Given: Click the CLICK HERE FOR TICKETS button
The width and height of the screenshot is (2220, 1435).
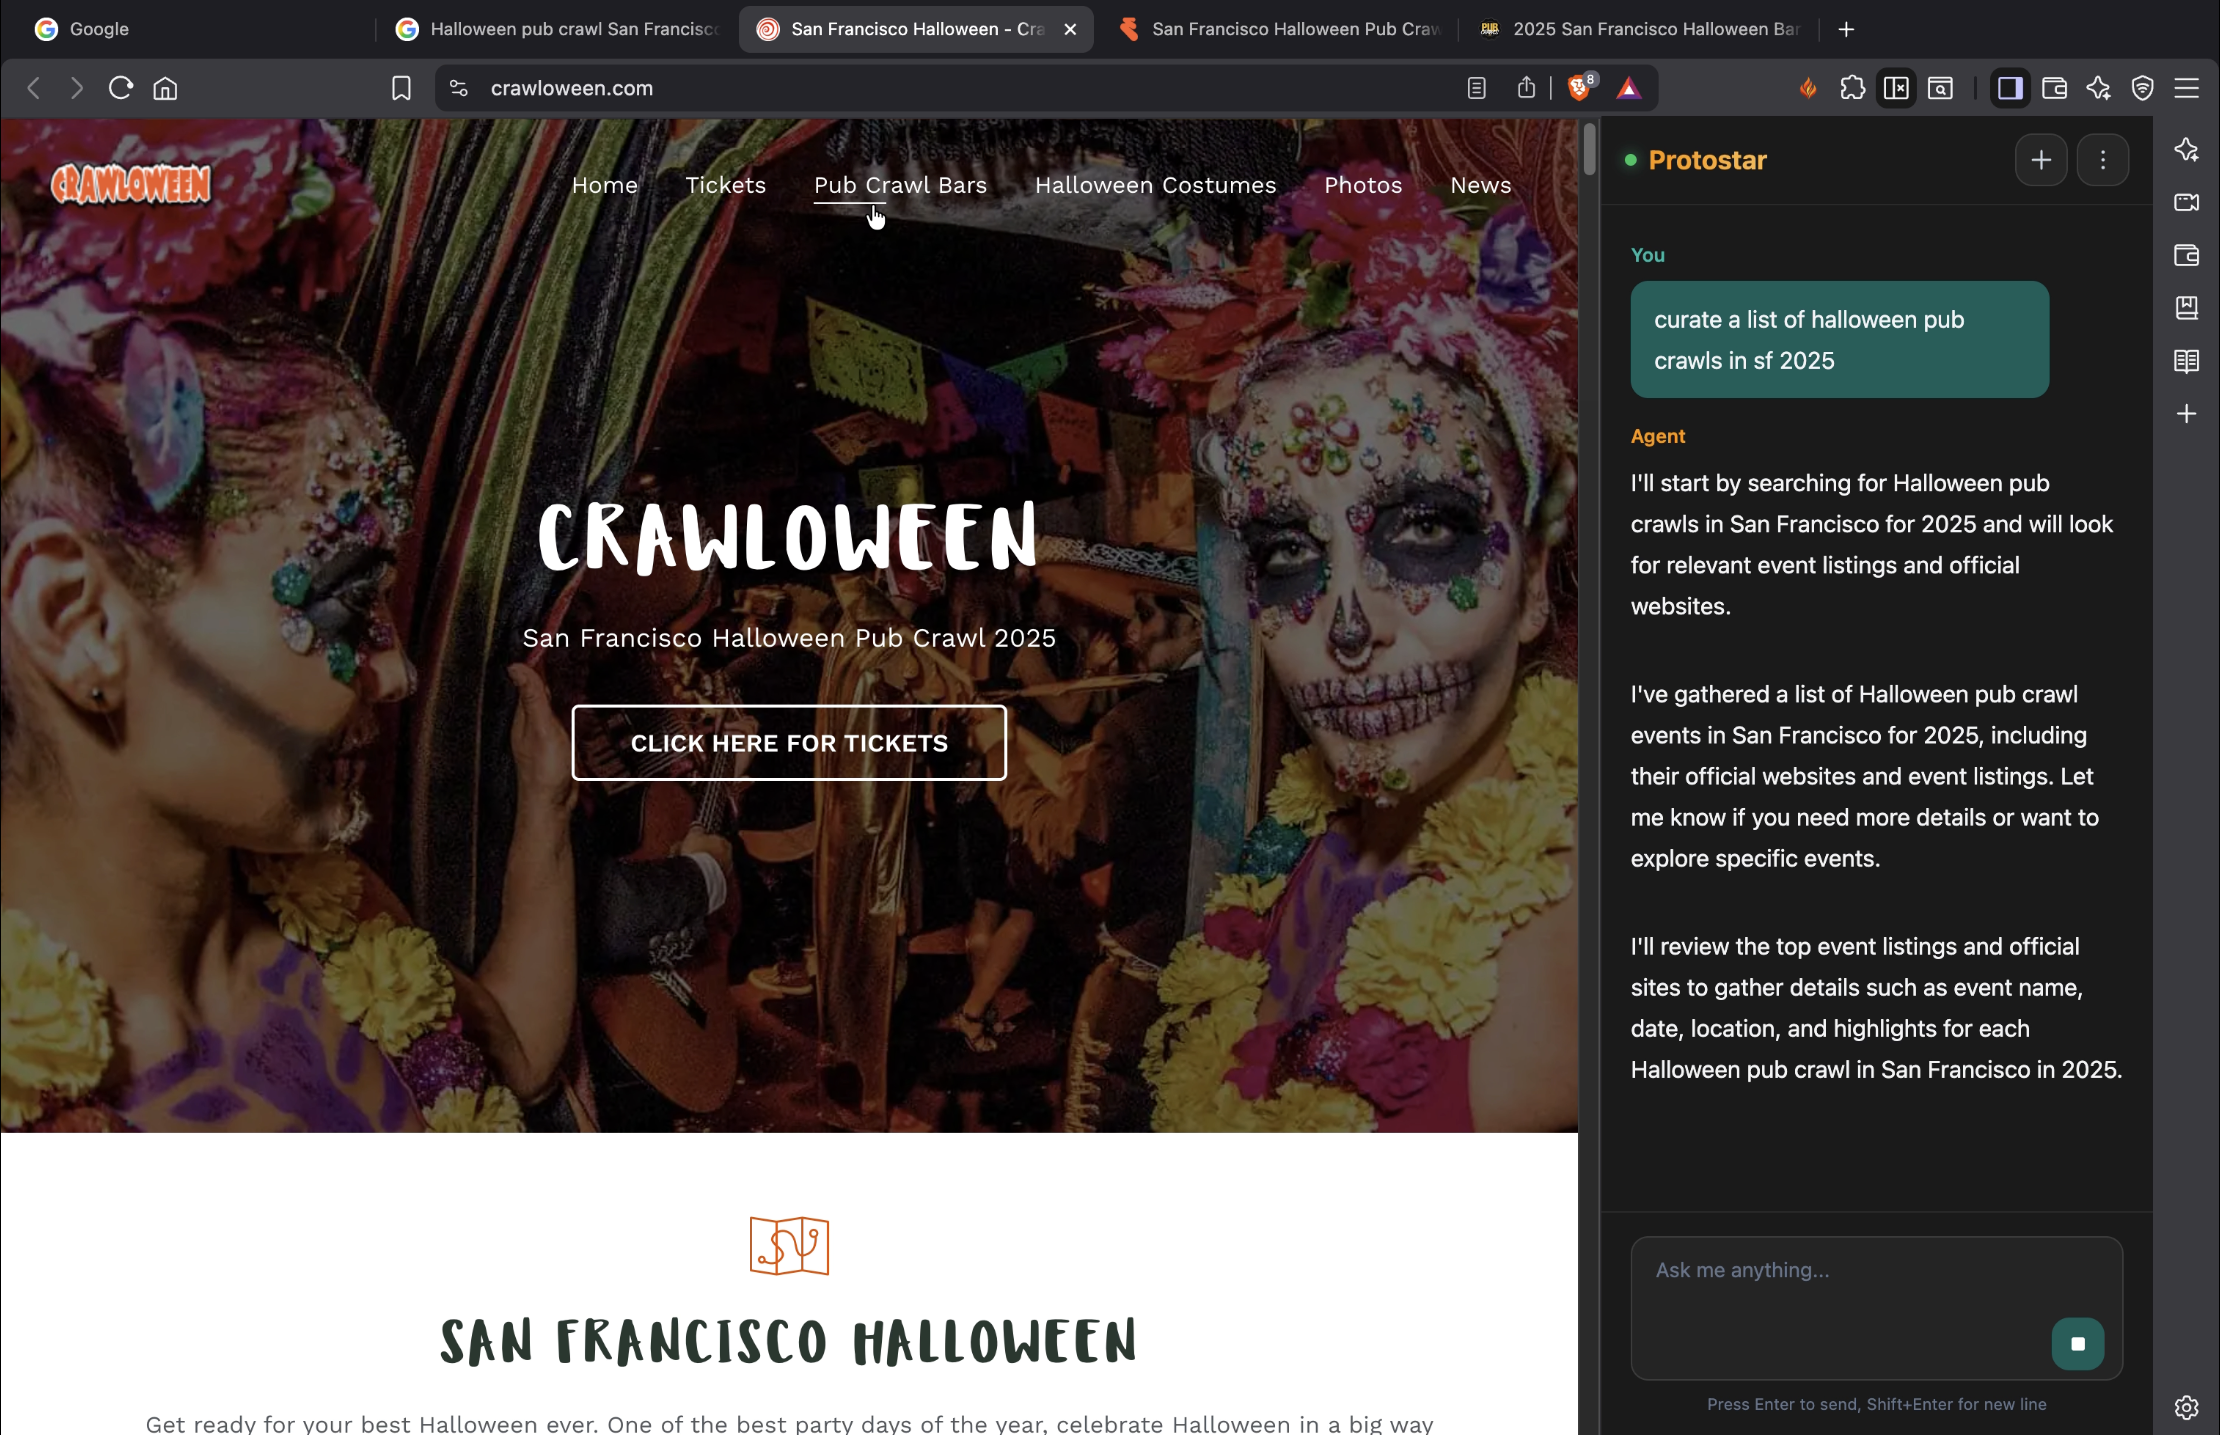Looking at the screenshot, I should click(x=789, y=743).
